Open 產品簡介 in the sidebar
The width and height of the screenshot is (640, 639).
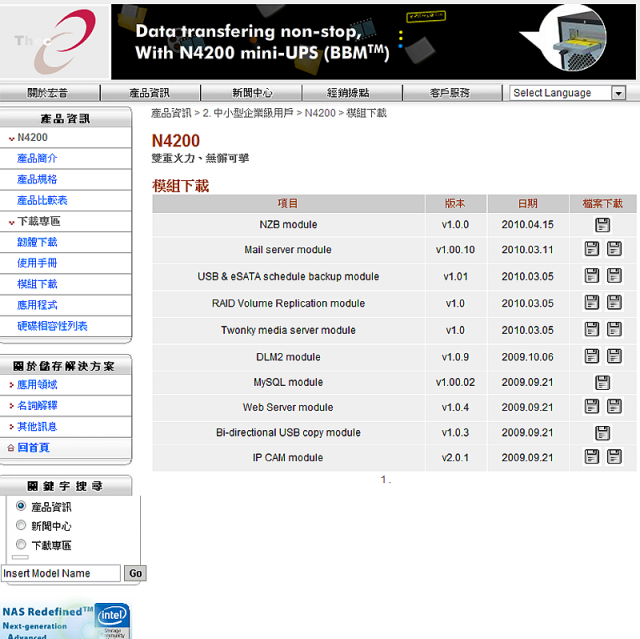pyautogui.click(x=37, y=158)
